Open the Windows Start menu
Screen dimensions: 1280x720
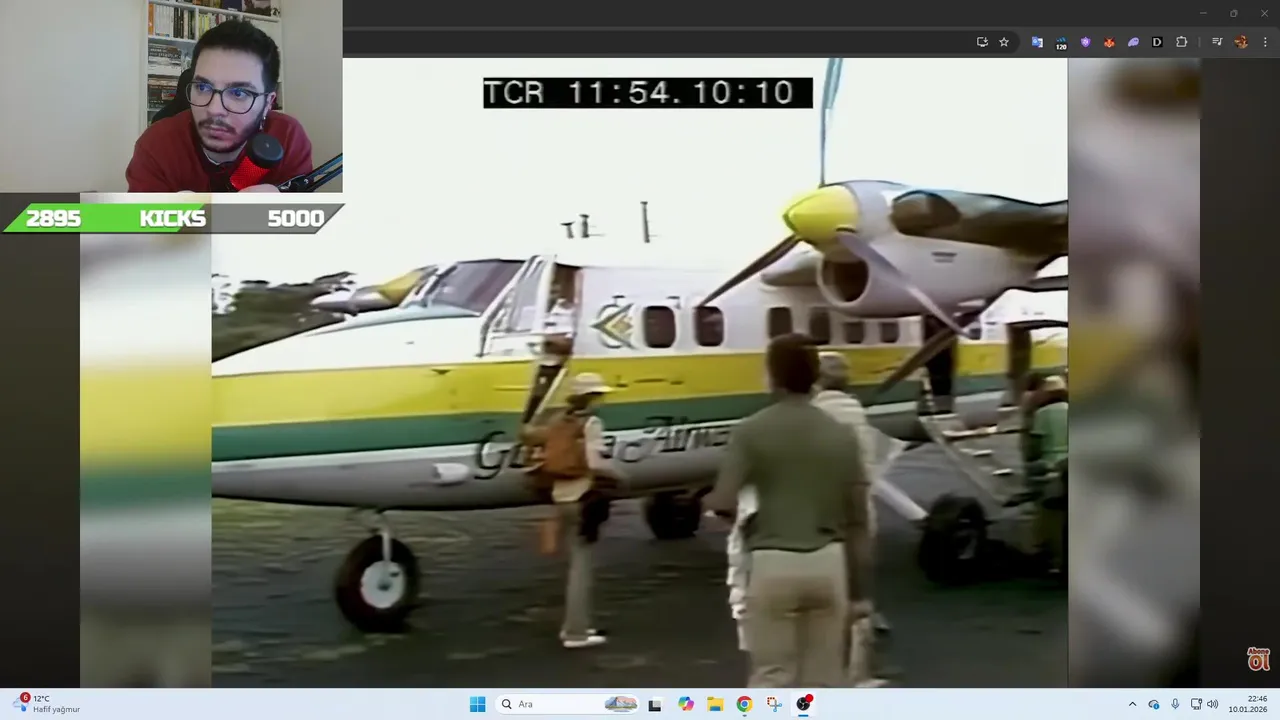pos(477,704)
